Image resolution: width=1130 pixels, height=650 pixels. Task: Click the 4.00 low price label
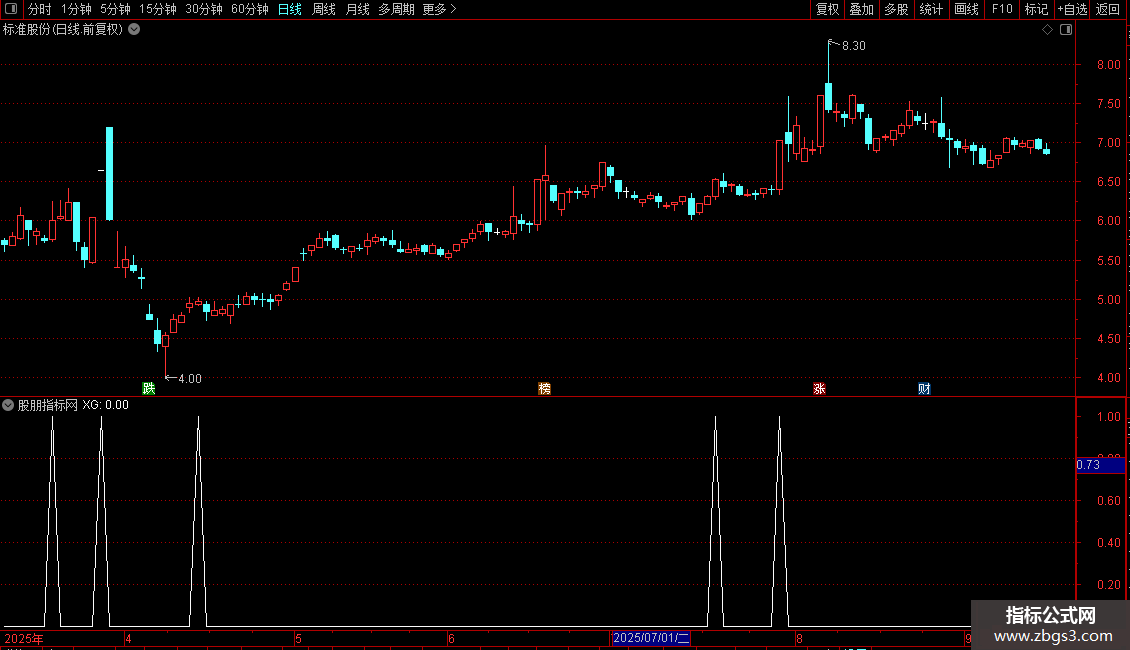(x=190, y=378)
